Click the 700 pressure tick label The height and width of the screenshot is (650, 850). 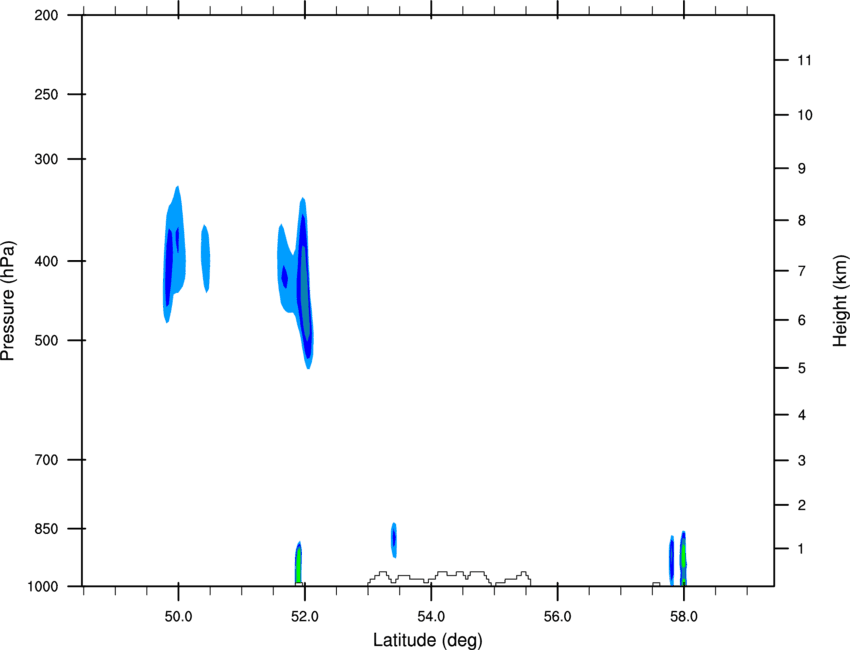coord(46,460)
